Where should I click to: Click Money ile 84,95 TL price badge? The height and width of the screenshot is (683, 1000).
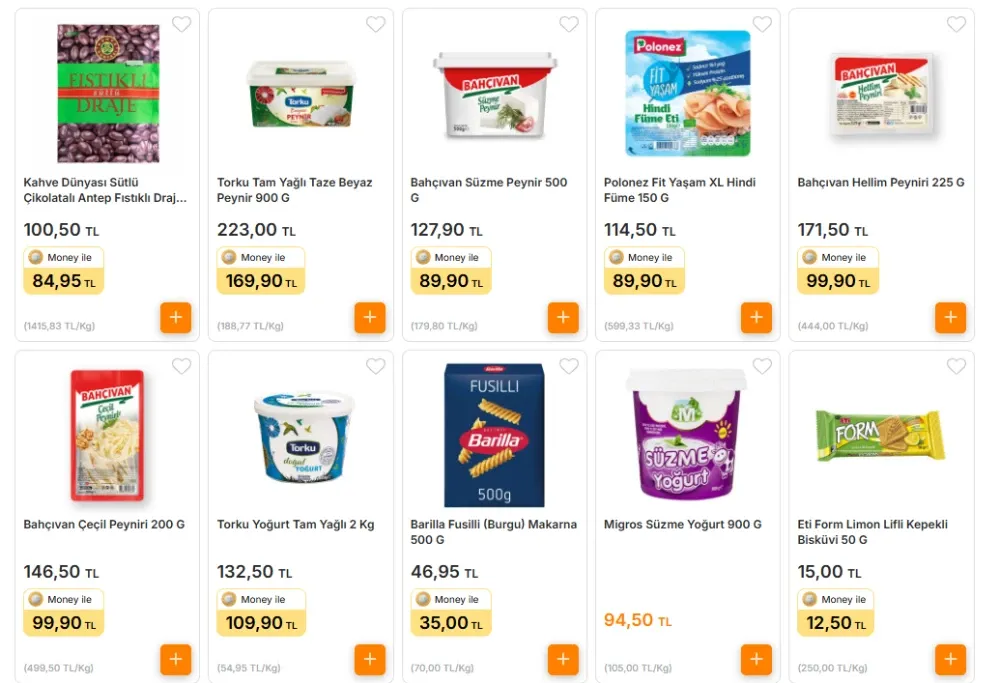(x=63, y=271)
